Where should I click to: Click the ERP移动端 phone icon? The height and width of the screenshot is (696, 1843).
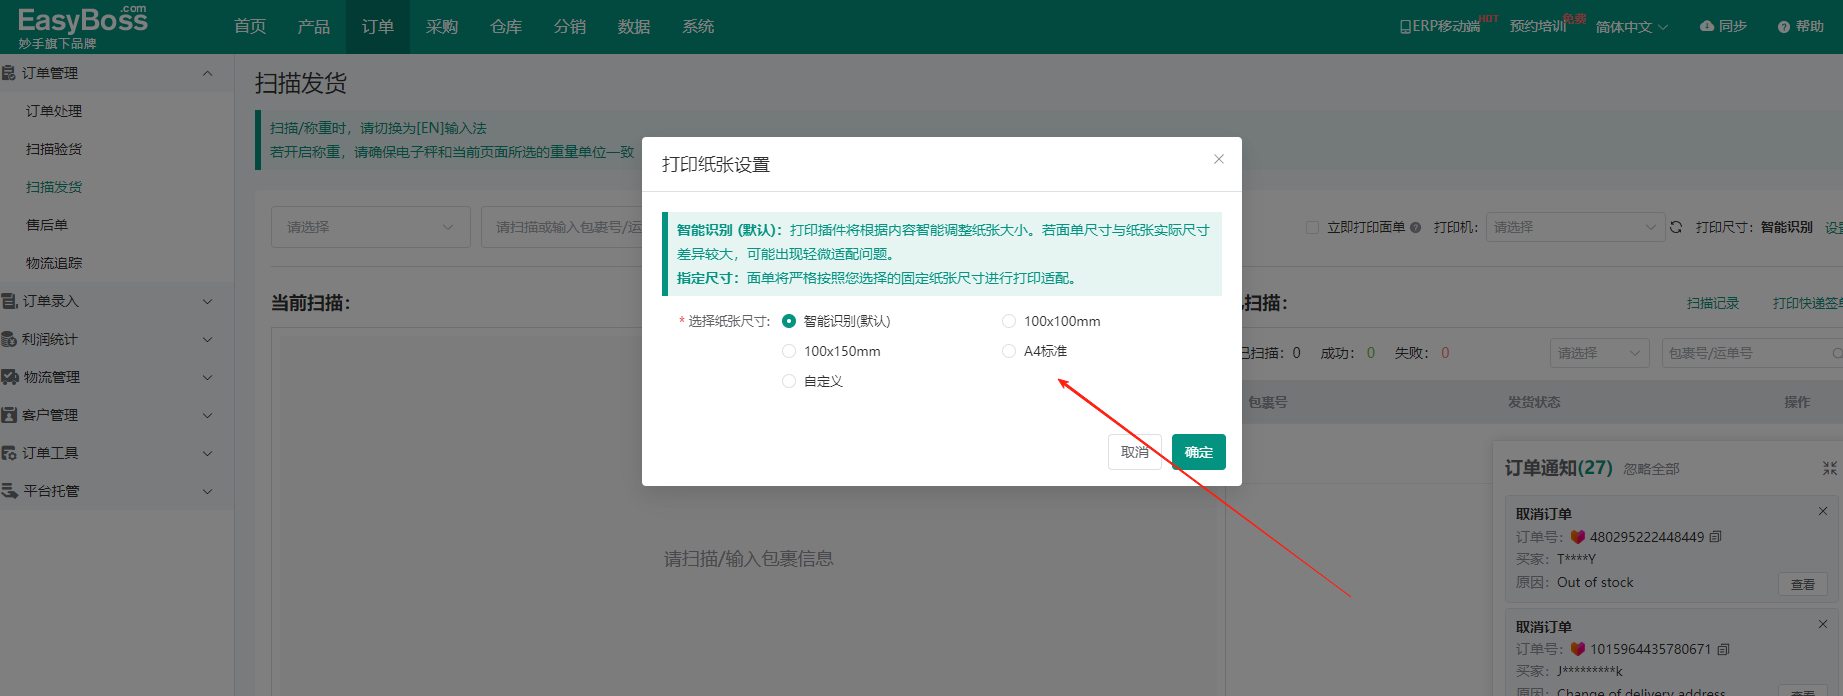(x=1405, y=27)
